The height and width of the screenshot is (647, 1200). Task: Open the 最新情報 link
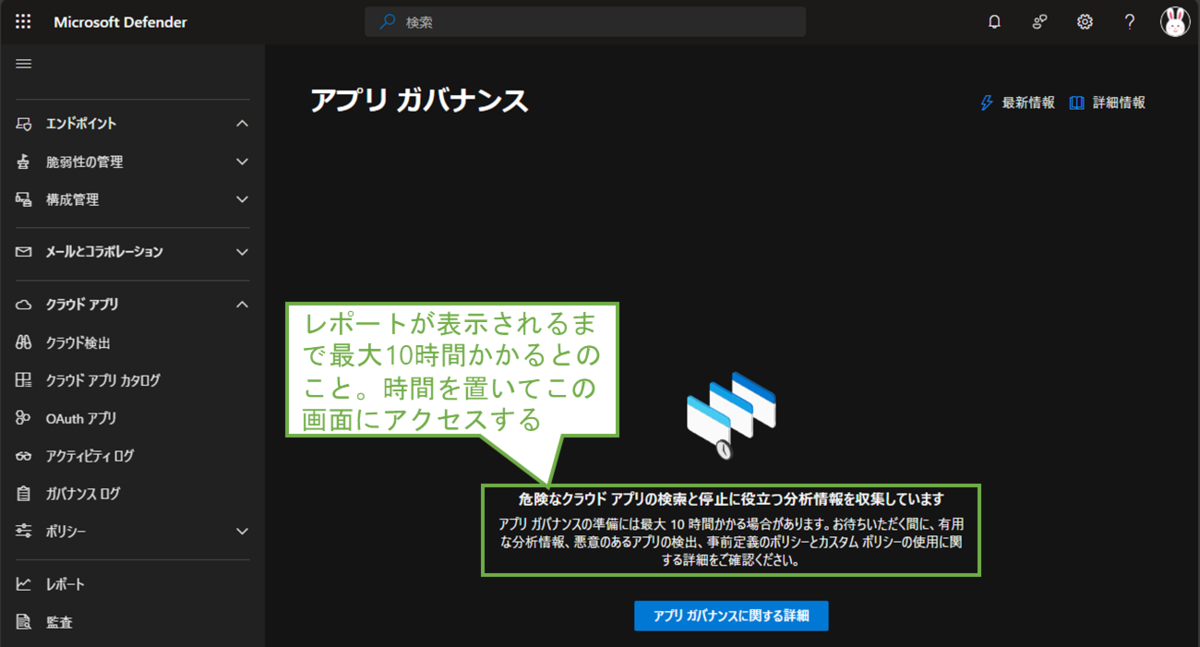[1017, 103]
